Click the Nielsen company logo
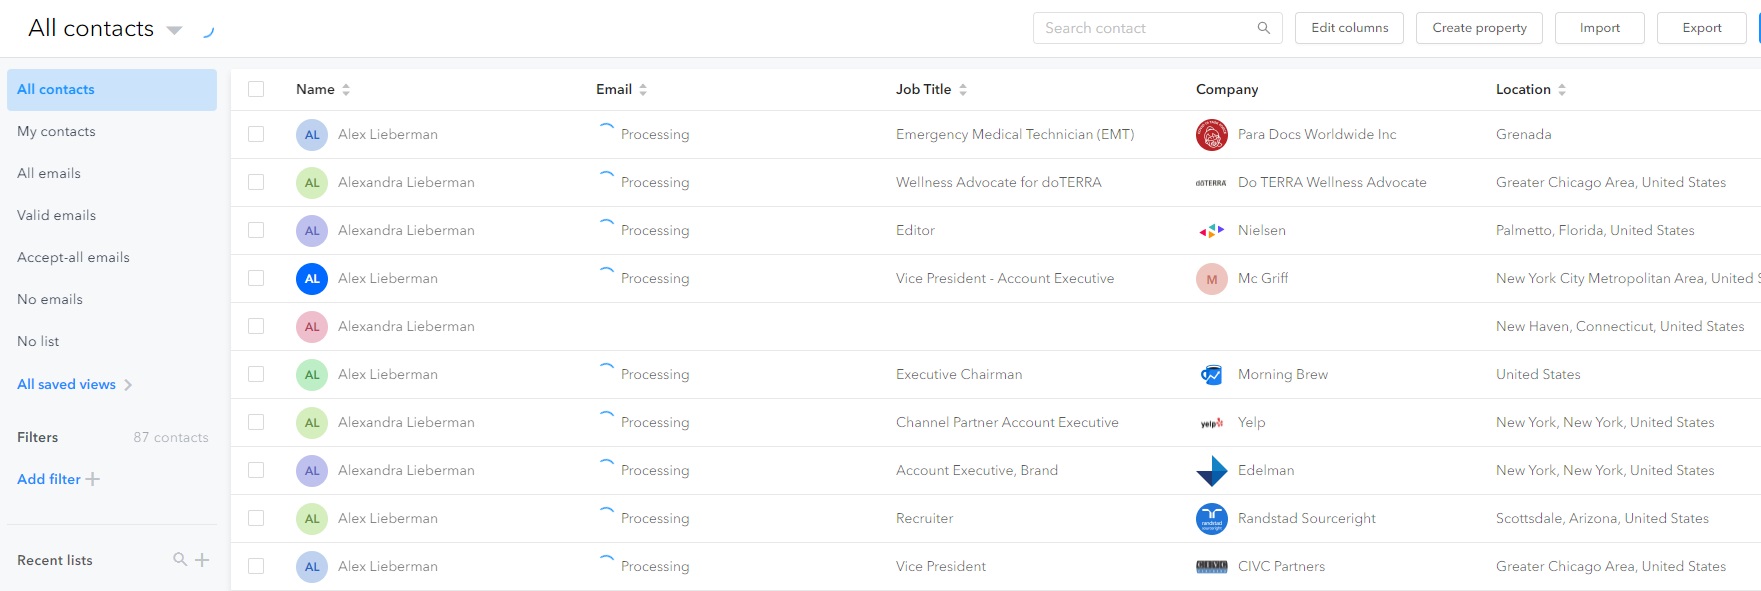 point(1212,231)
